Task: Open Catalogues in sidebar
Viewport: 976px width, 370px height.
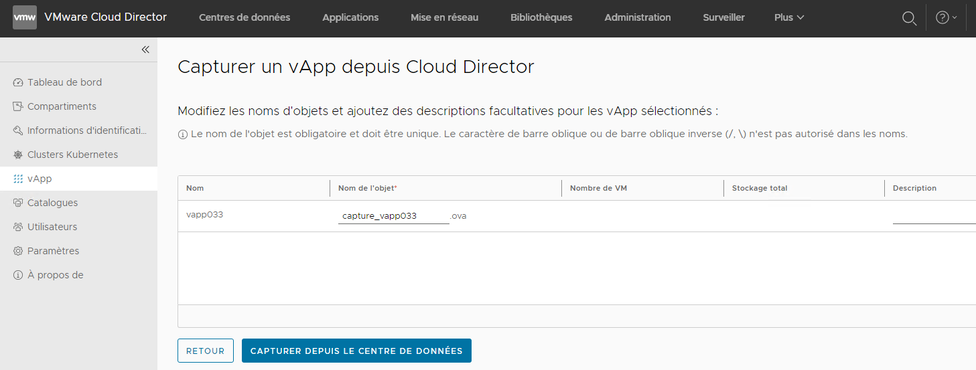Action: (52, 203)
